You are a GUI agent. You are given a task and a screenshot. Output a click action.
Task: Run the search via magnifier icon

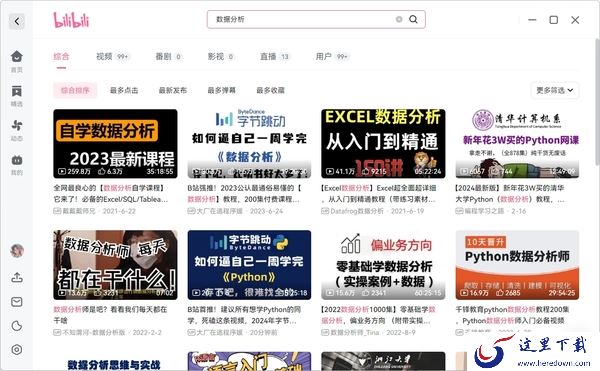pos(413,19)
